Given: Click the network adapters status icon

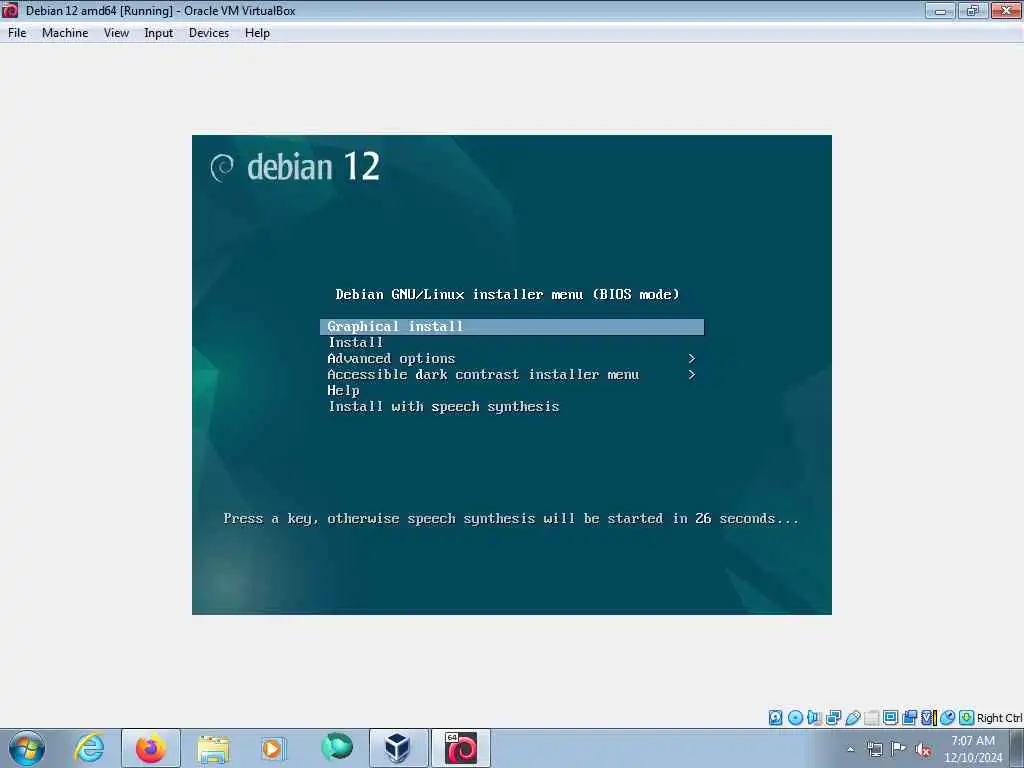Looking at the screenshot, I should tap(833, 718).
